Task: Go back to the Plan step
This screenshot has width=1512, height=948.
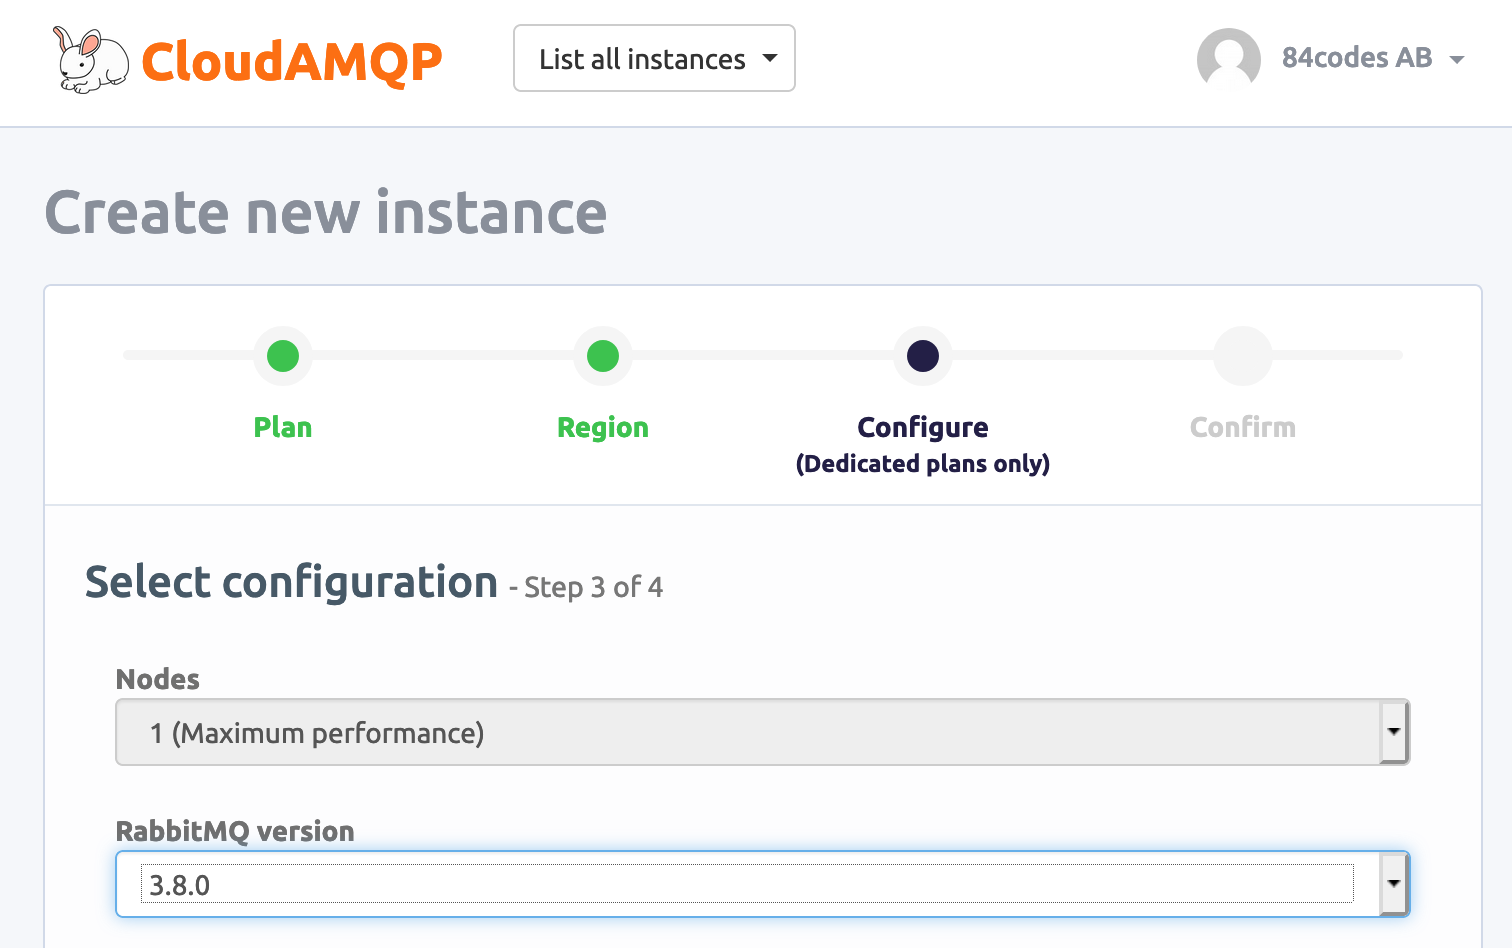Action: (283, 427)
